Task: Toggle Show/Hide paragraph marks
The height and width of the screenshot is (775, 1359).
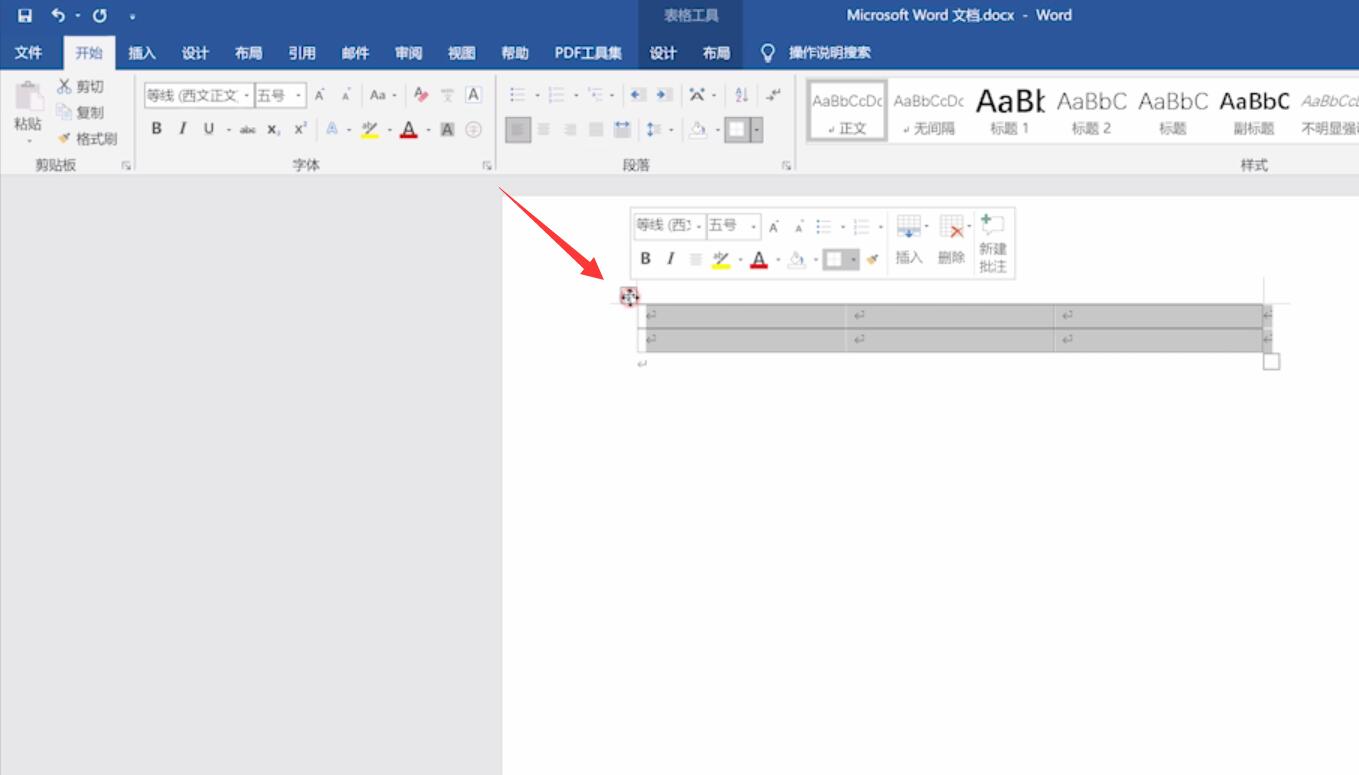Action: pos(773,96)
